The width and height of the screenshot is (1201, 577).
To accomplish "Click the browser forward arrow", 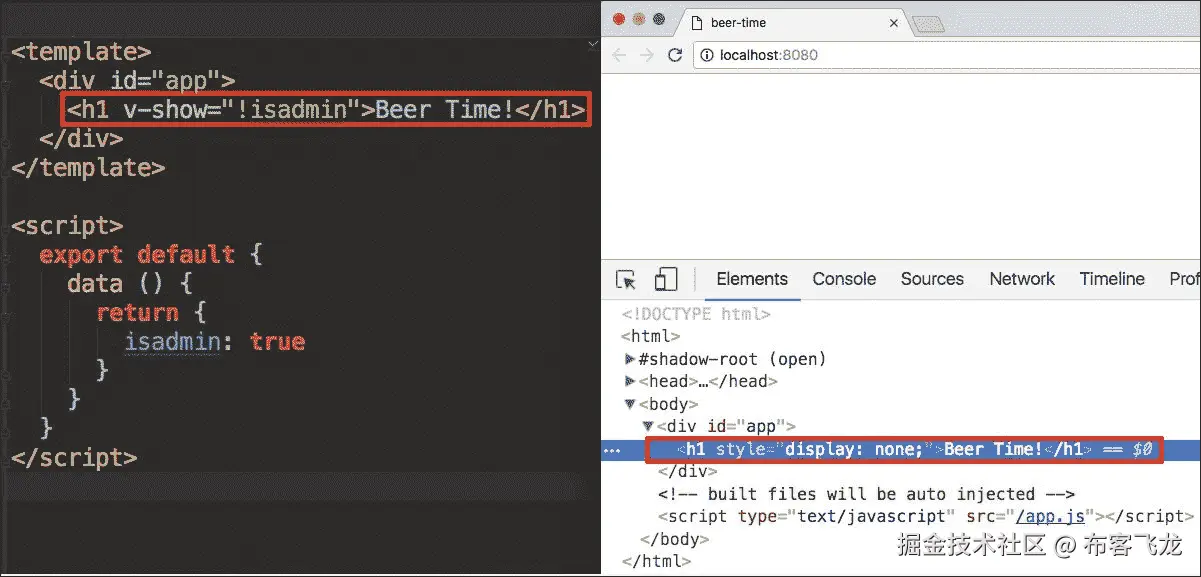I will (x=647, y=55).
